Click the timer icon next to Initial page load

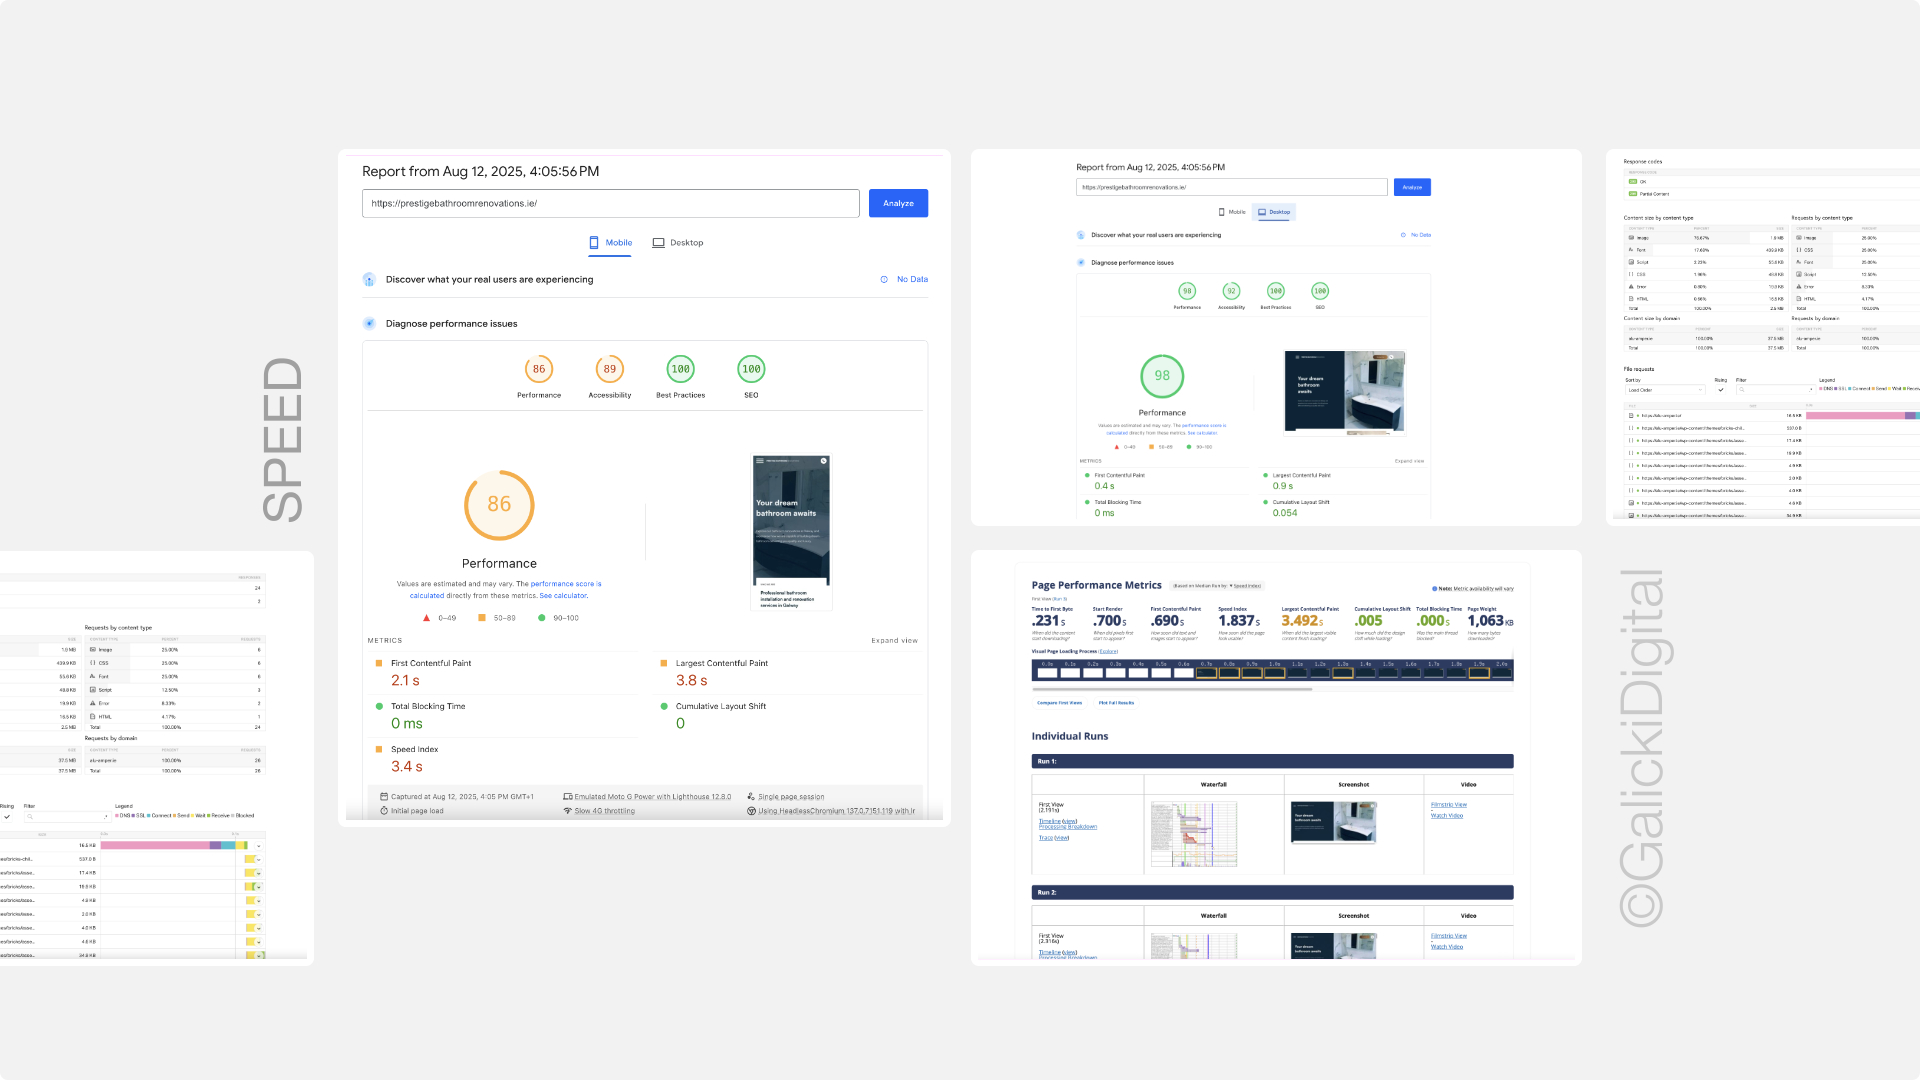pos(384,811)
